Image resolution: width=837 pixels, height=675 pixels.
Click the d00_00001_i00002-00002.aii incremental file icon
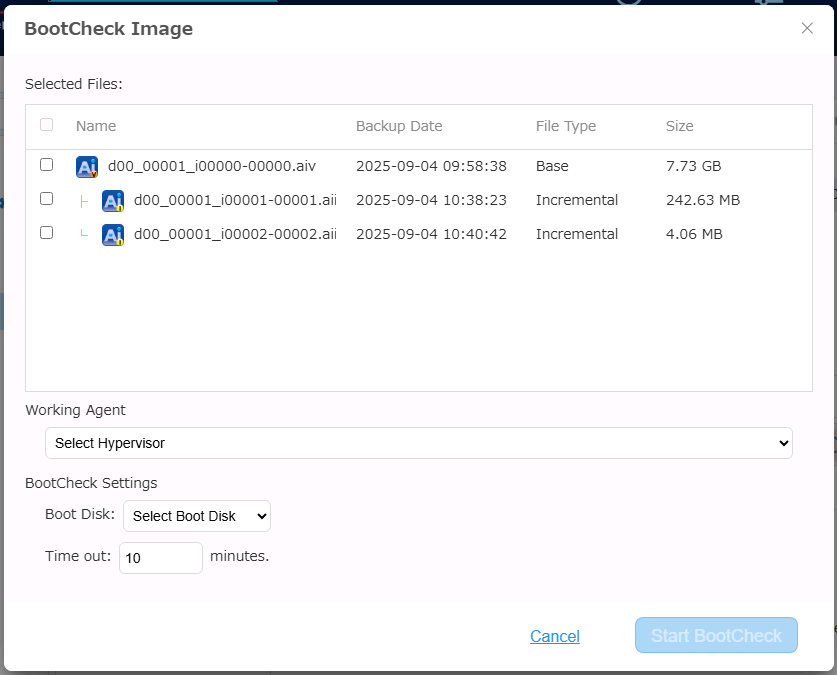[113, 235]
